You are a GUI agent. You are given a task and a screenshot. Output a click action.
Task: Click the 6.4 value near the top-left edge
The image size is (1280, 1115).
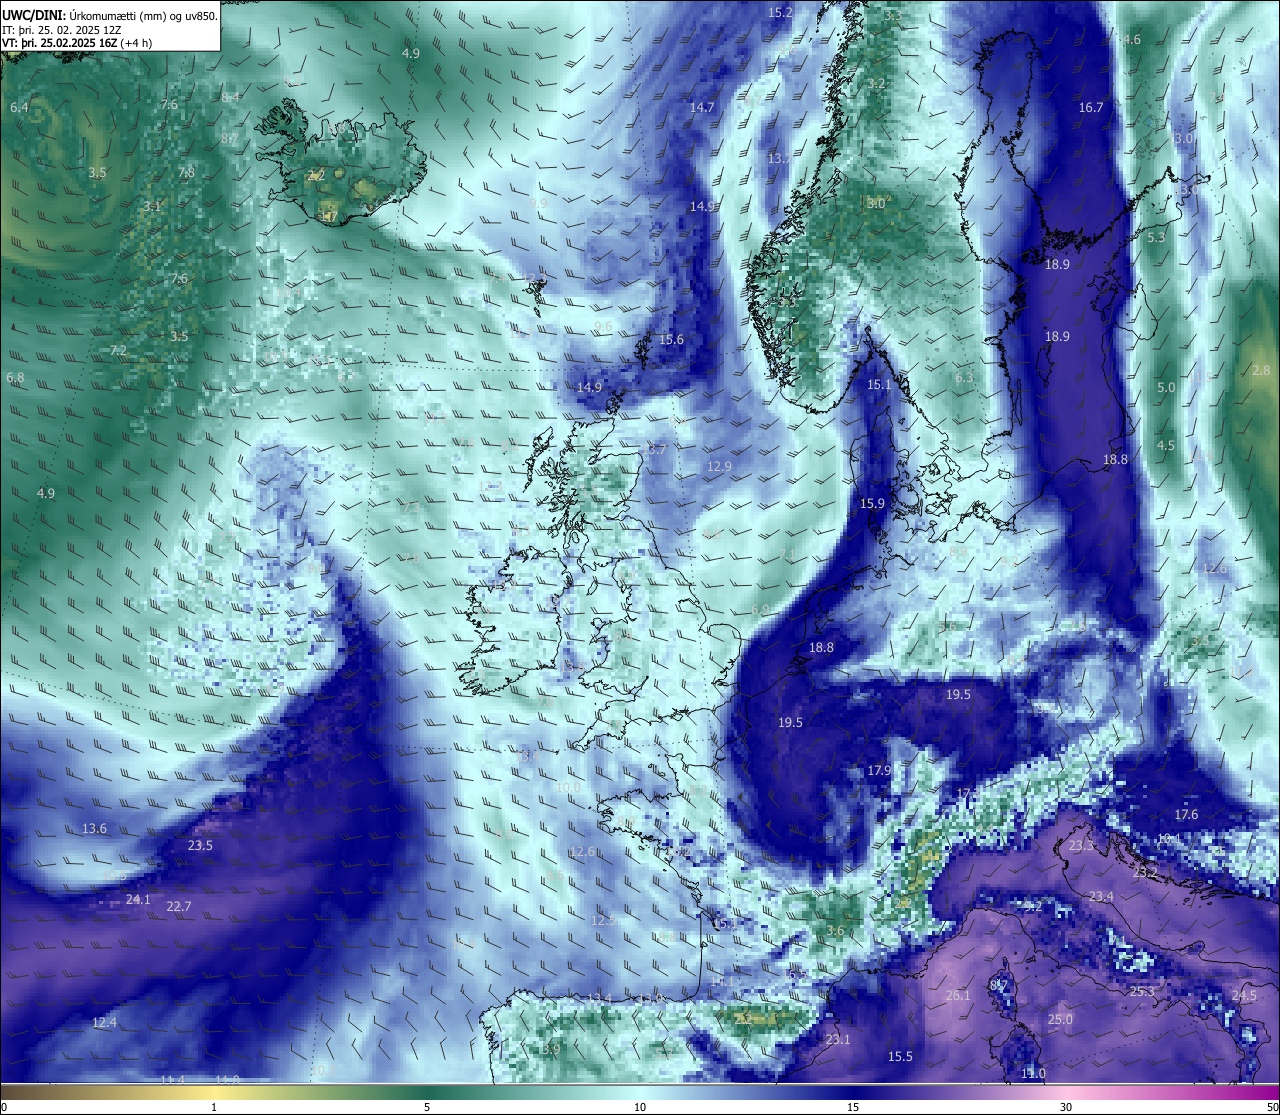pyautogui.click(x=19, y=107)
